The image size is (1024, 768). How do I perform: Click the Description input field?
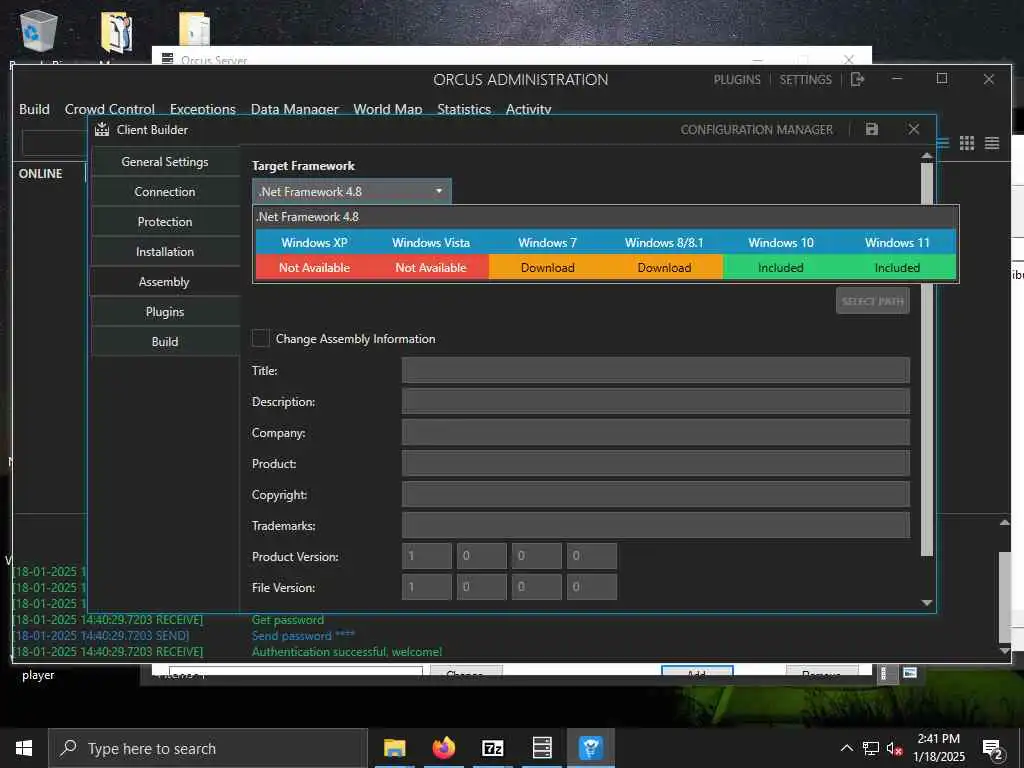pos(656,401)
